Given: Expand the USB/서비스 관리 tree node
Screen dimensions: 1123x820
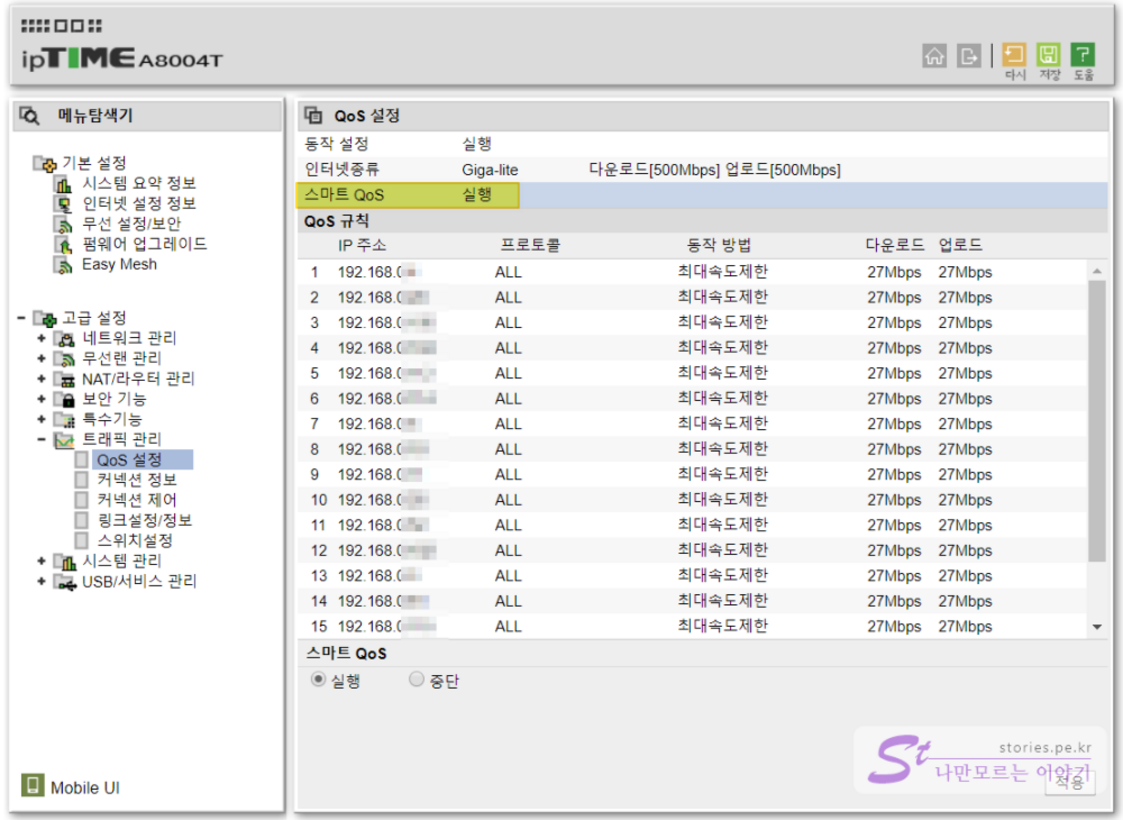Looking at the screenshot, I should click(41, 581).
